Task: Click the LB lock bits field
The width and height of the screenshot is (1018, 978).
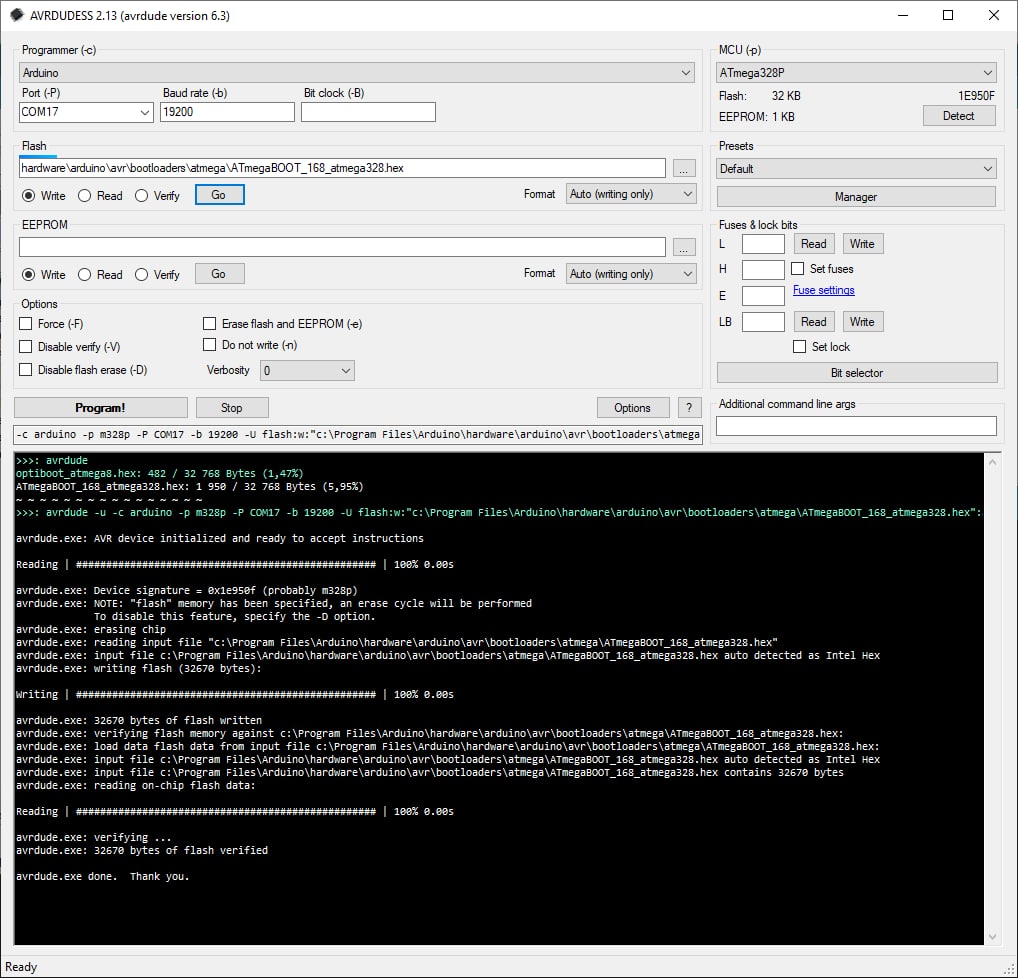Action: coord(764,322)
